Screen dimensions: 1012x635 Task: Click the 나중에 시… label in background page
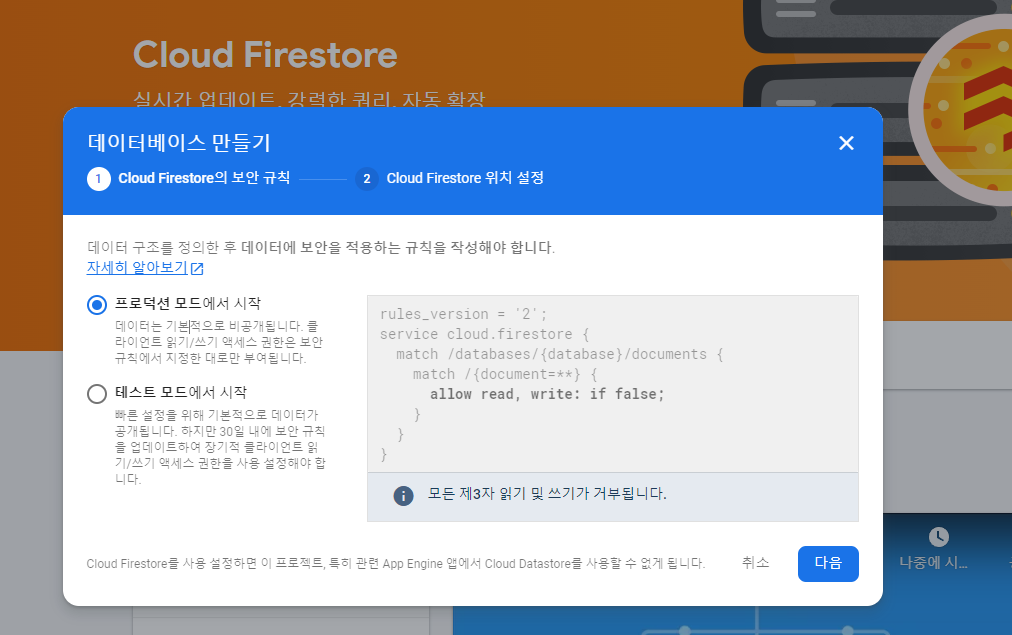click(933, 563)
